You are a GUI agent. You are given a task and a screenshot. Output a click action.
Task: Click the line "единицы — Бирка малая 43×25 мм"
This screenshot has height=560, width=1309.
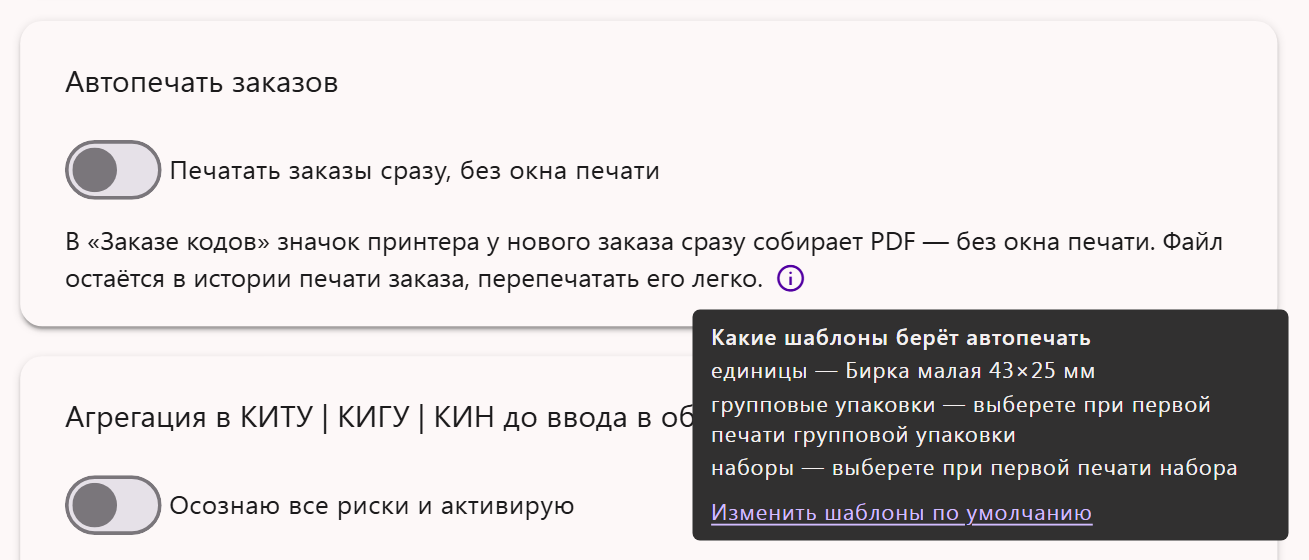point(903,371)
